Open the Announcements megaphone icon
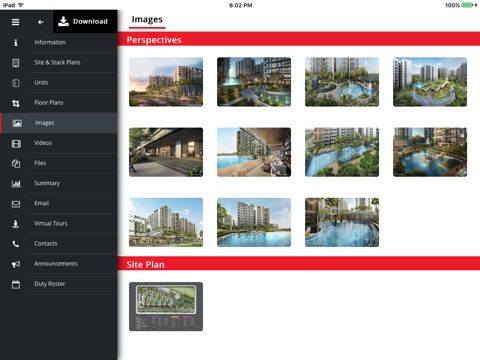The image size is (480, 360). (16, 264)
